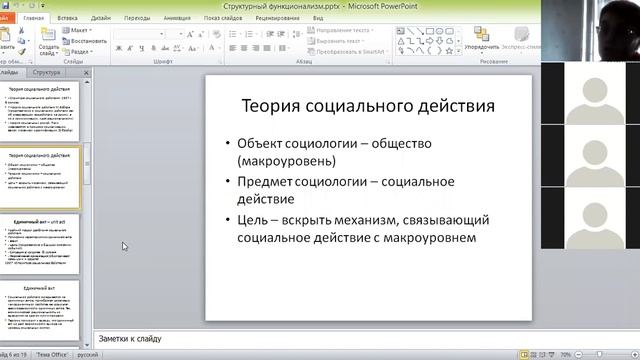
Task: Click the Format Painter brush icon
Action: click(x=22, y=51)
